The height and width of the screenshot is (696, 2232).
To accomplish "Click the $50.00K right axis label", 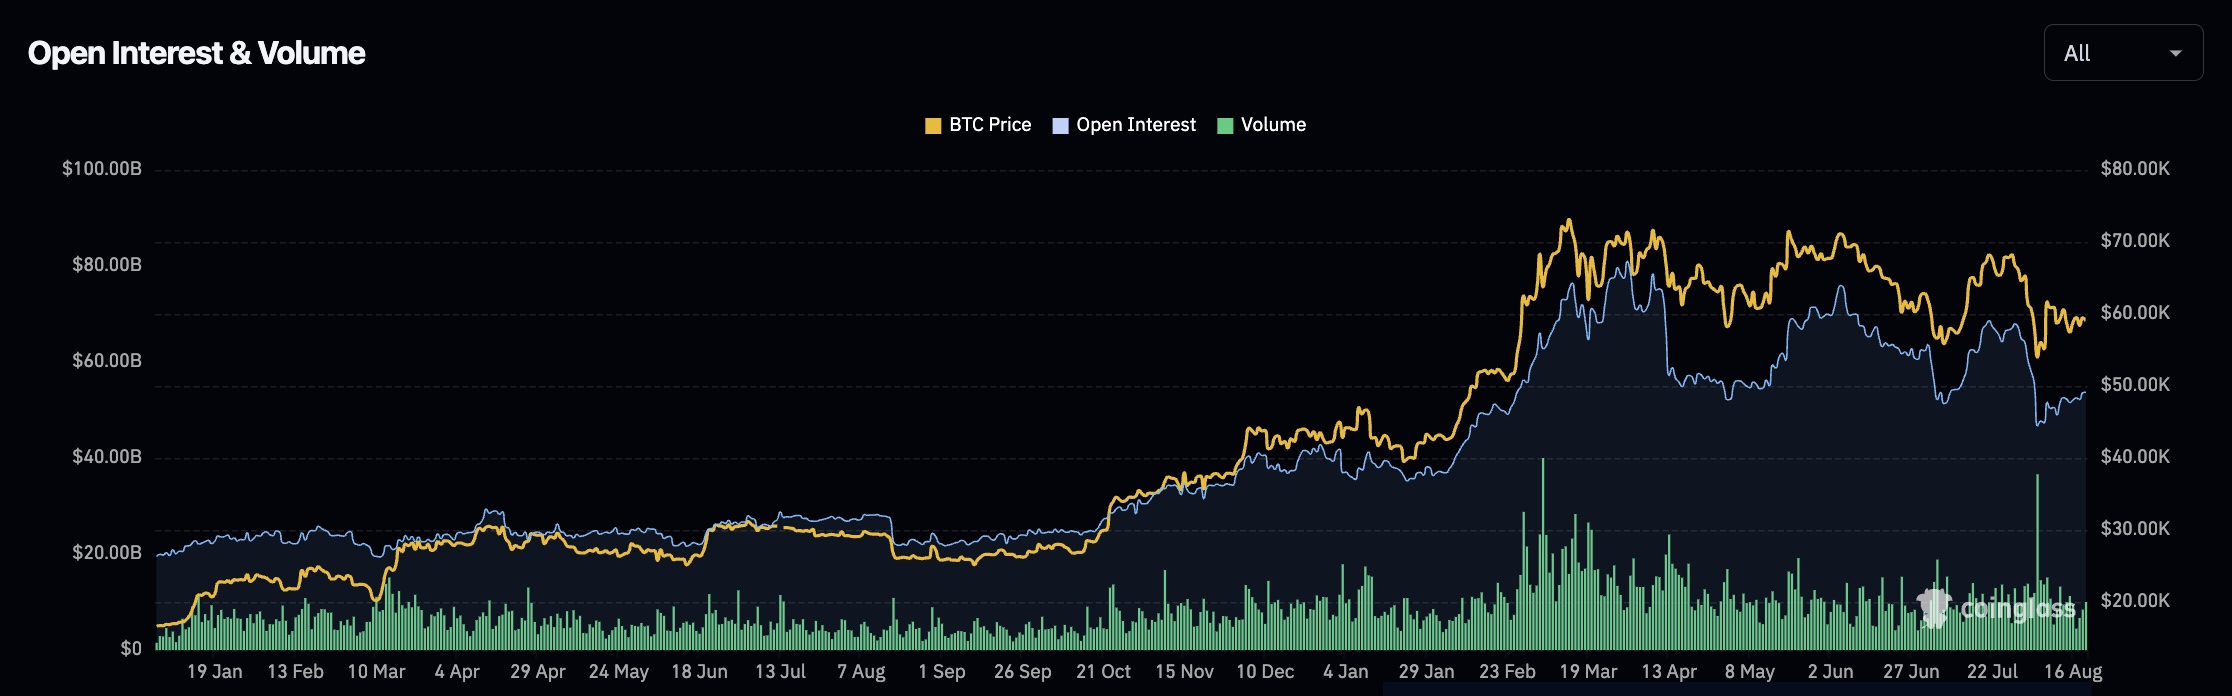I will pyautogui.click(x=2135, y=384).
